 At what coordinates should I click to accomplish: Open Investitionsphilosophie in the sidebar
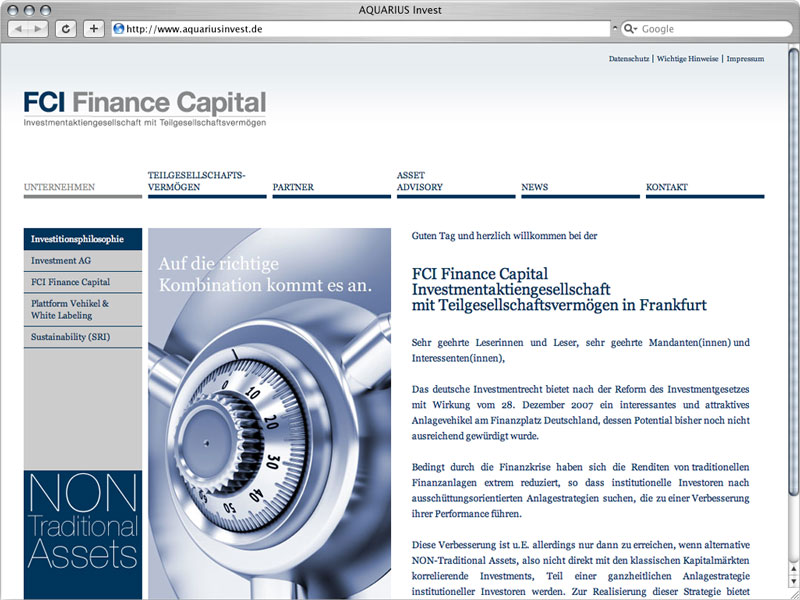pos(83,239)
